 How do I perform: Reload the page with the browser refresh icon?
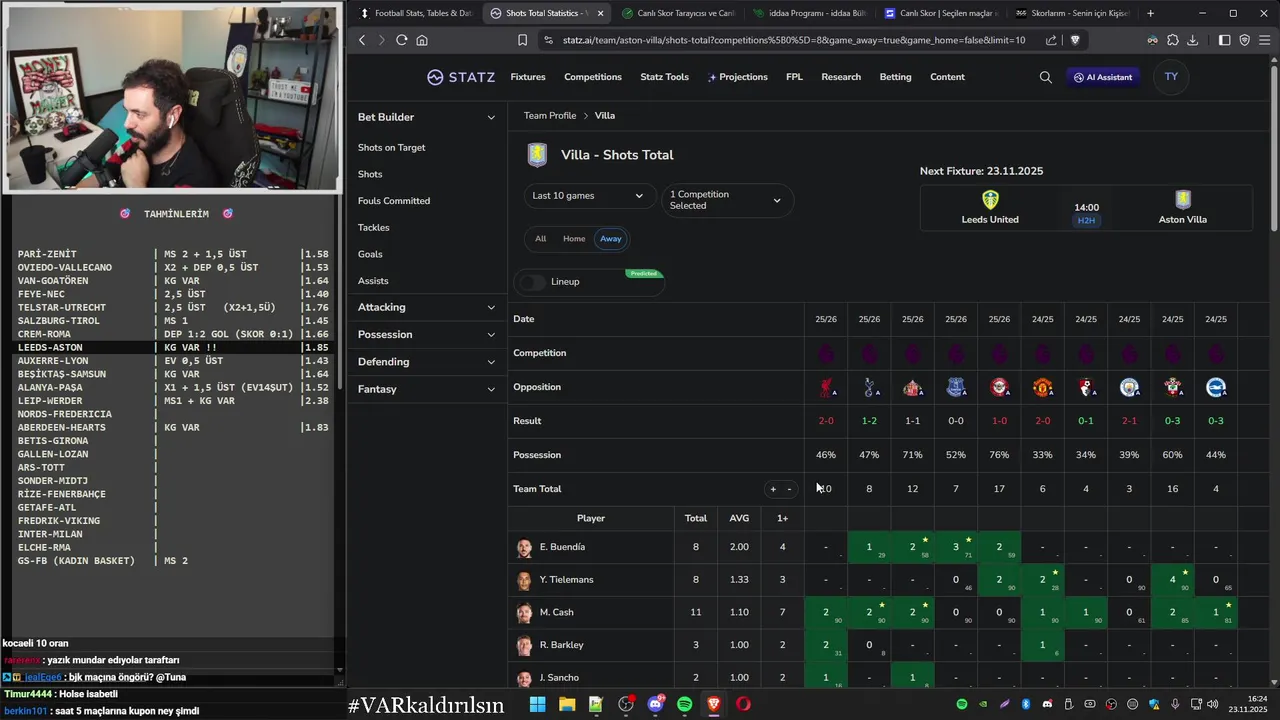(401, 40)
